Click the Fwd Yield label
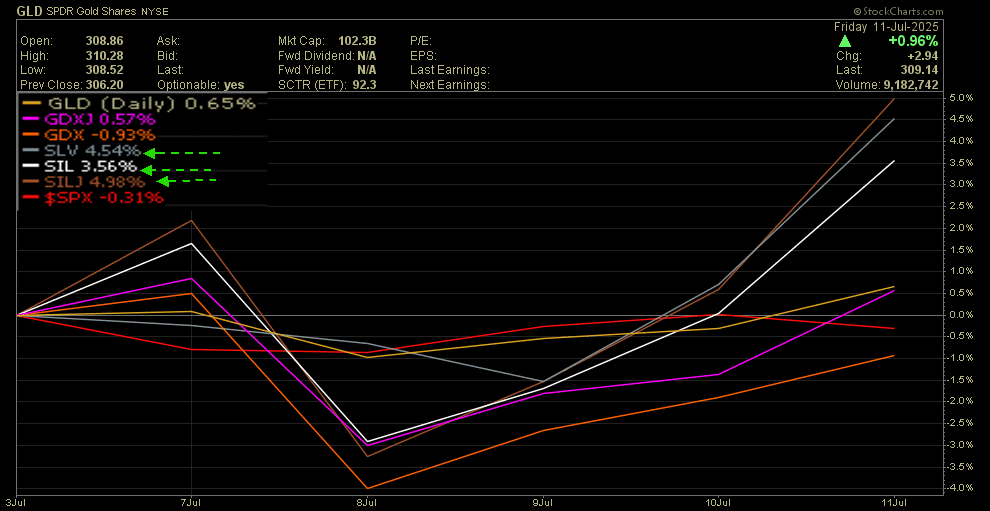 pyautogui.click(x=304, y=70)
